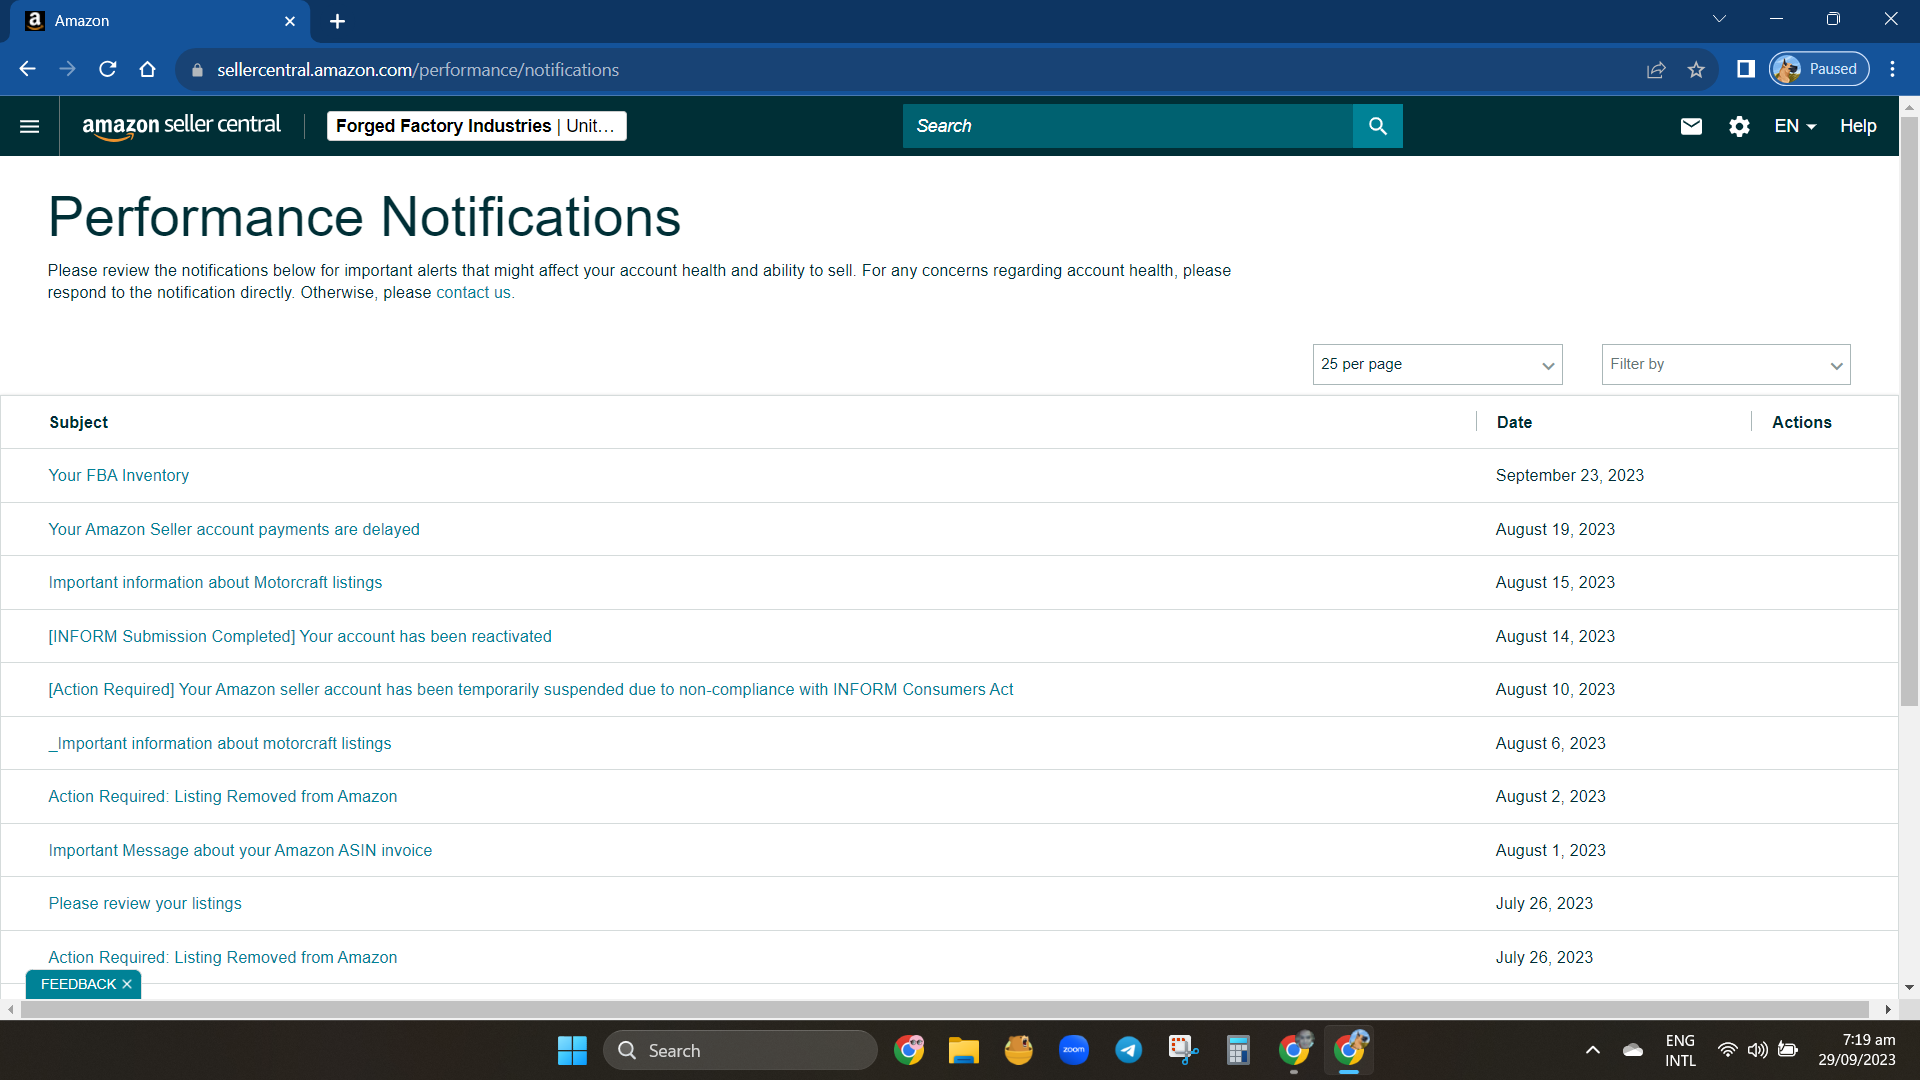The width and height of the screenshot is (1920, 1080).
Task: Open the account temporarily suspended INFORM notification
Action: [531, 689]
